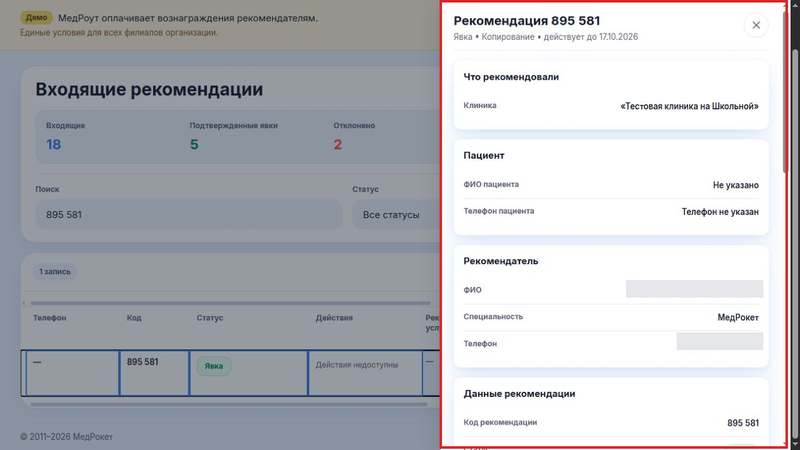
Task: Click the Телефон column header
Action: [x=49, y=317]
